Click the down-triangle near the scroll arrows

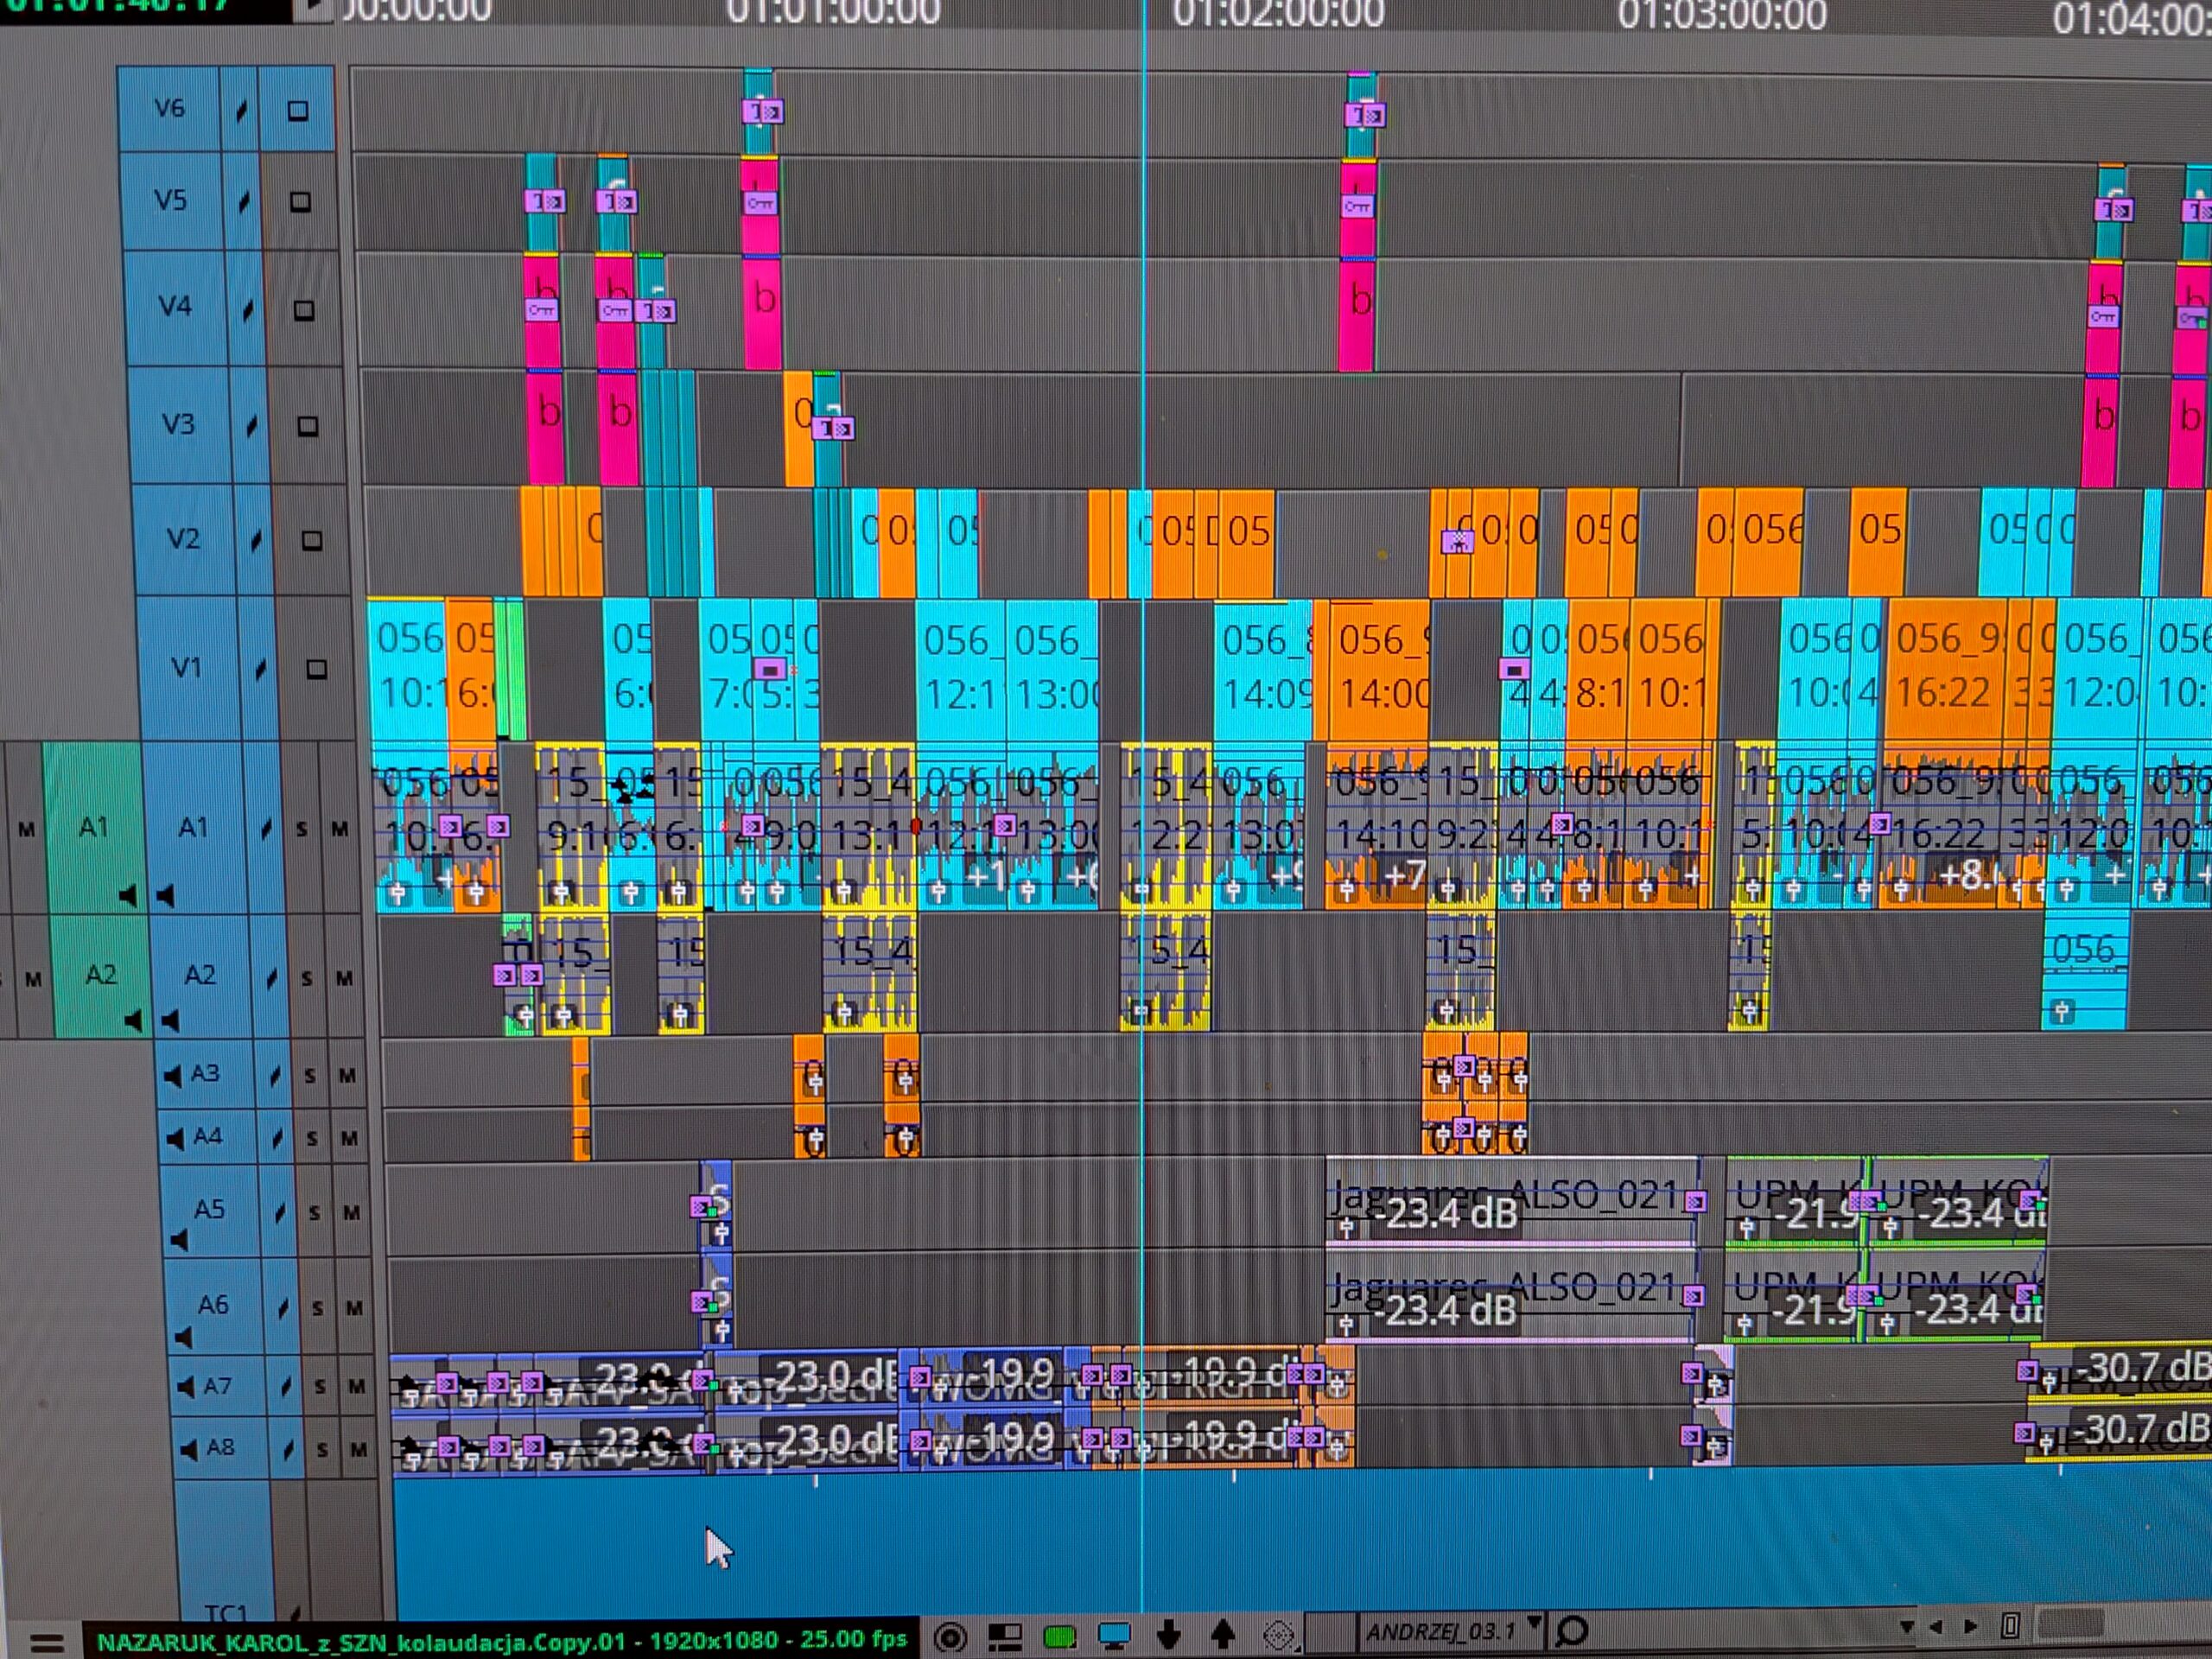[1906, 1627]
